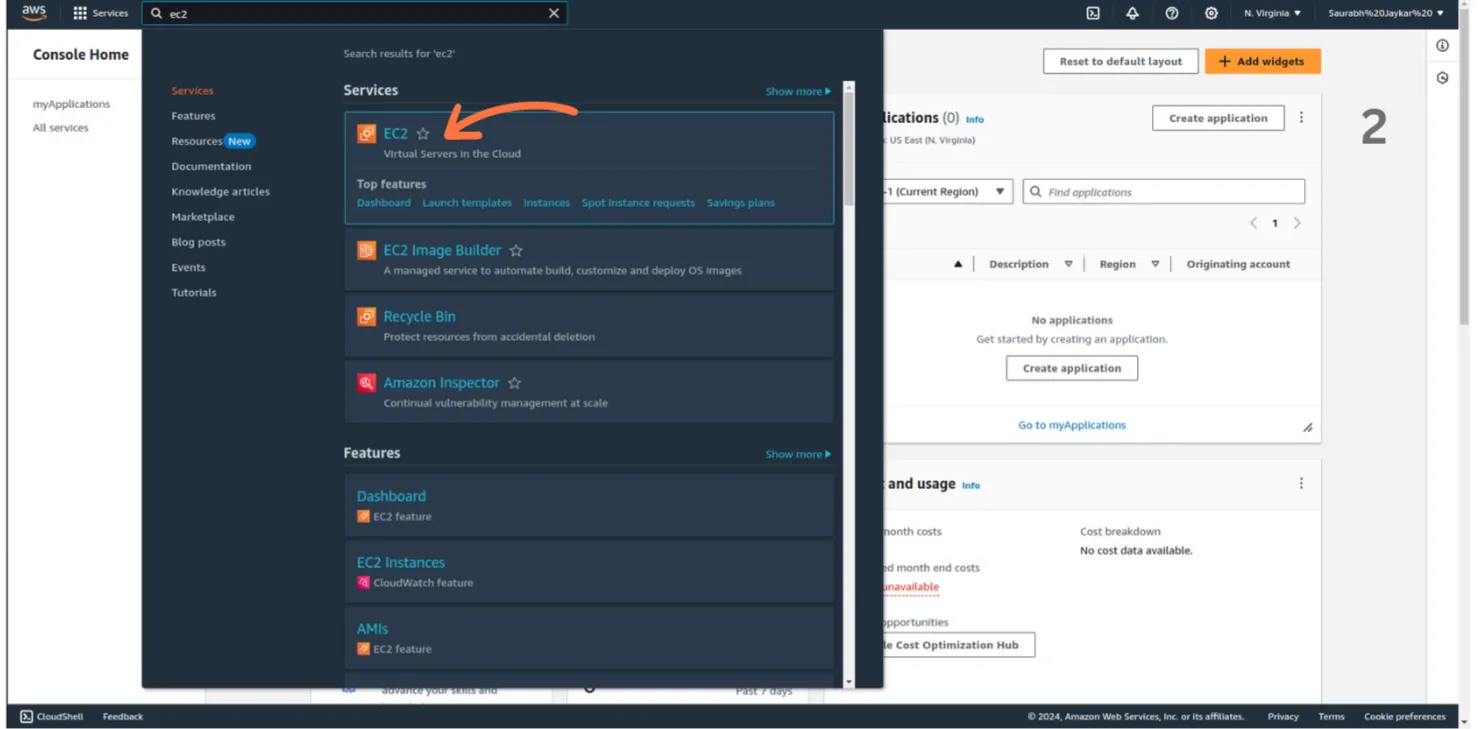Launch CloudShell from top bar icon
The height and width of the screenshot is (729, 1478).
coord(1093,13)
